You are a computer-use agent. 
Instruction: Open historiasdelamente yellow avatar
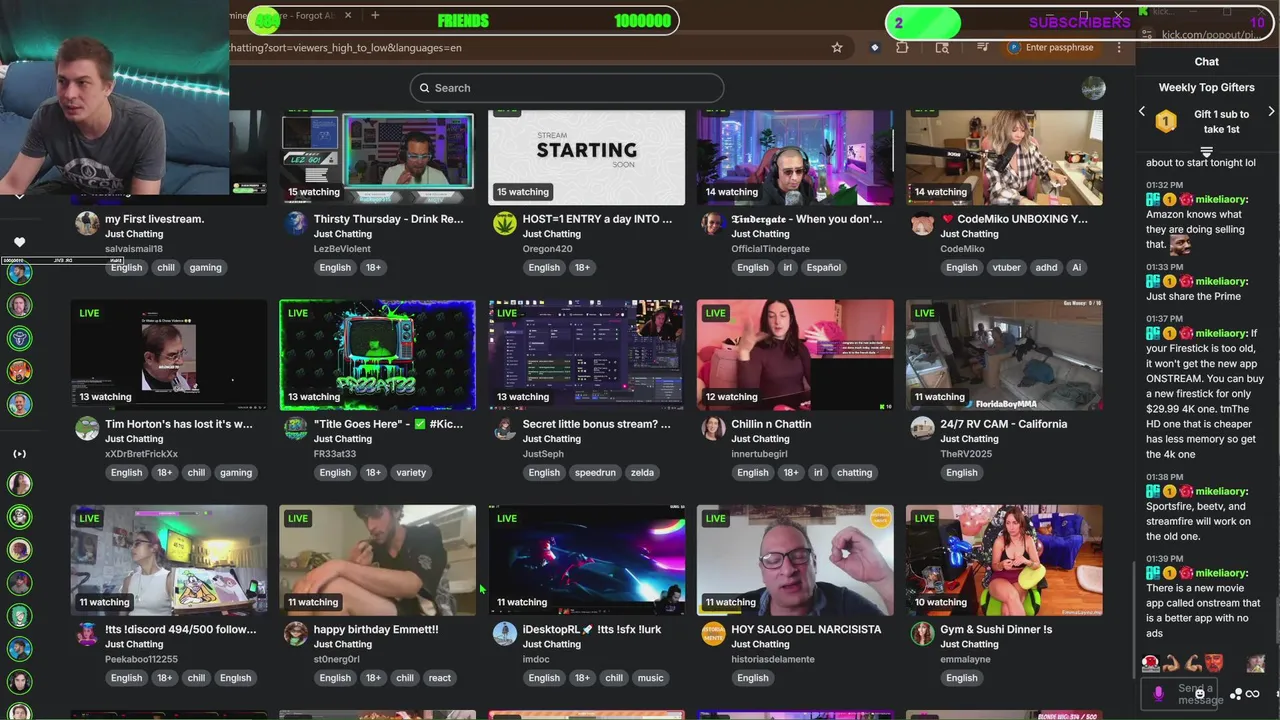coord(713,633)
